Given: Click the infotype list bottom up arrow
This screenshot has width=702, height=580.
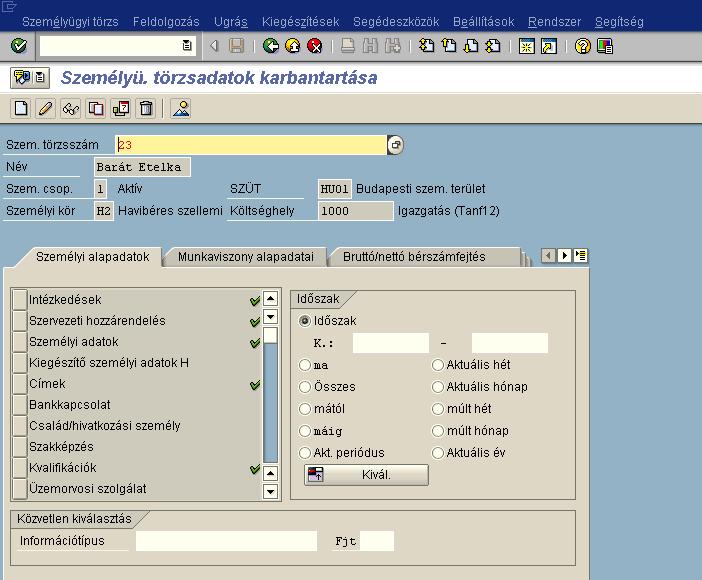Looking at the screenshot, I should pyautogui.click(x=270, y=473).
